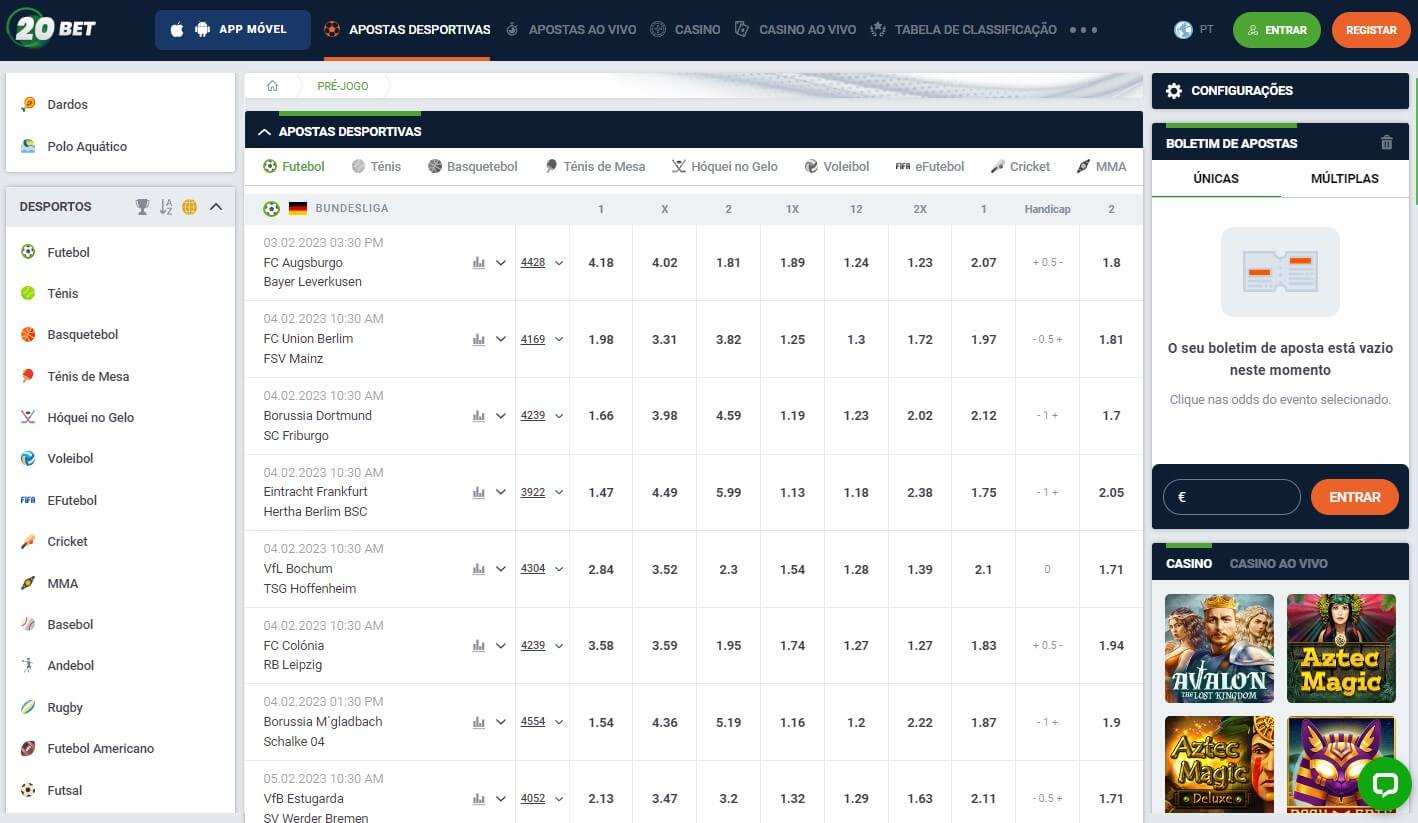Screen dimensions: 1418x823
Task: Click the 20Bet logo
Action: [x=52, y=28]
